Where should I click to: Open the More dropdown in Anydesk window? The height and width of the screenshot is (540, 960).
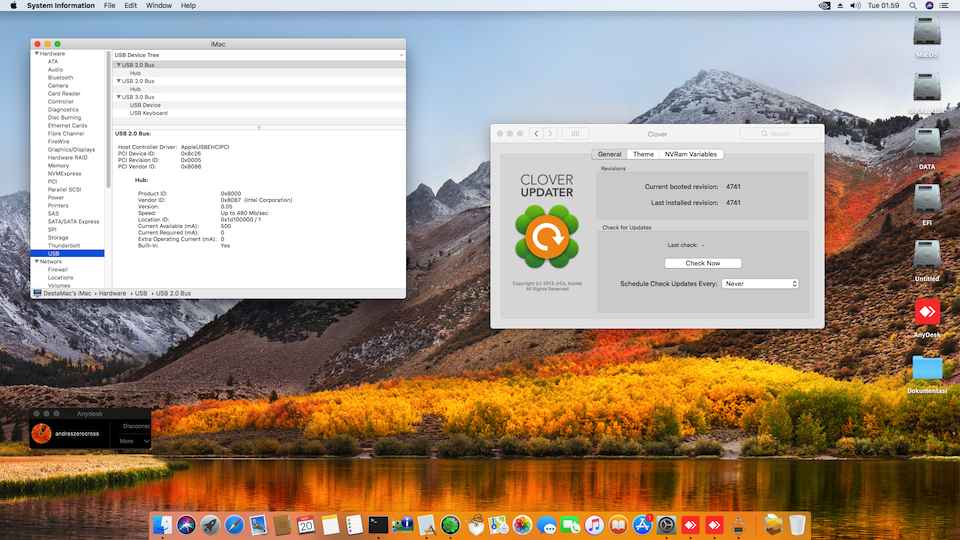(134, 441)
